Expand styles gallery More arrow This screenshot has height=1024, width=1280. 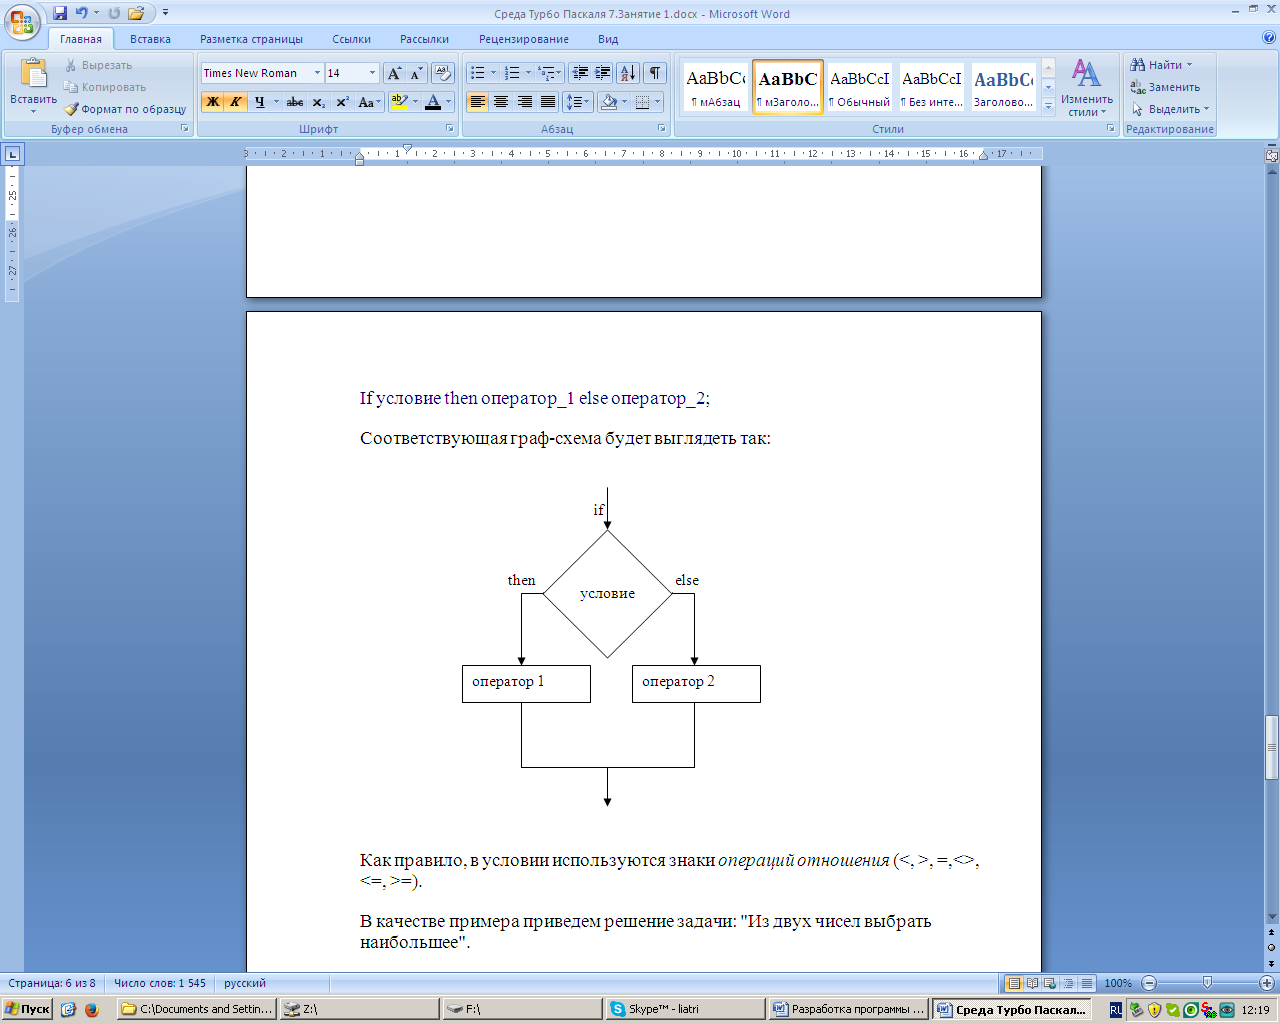(x=1048, y=107)
